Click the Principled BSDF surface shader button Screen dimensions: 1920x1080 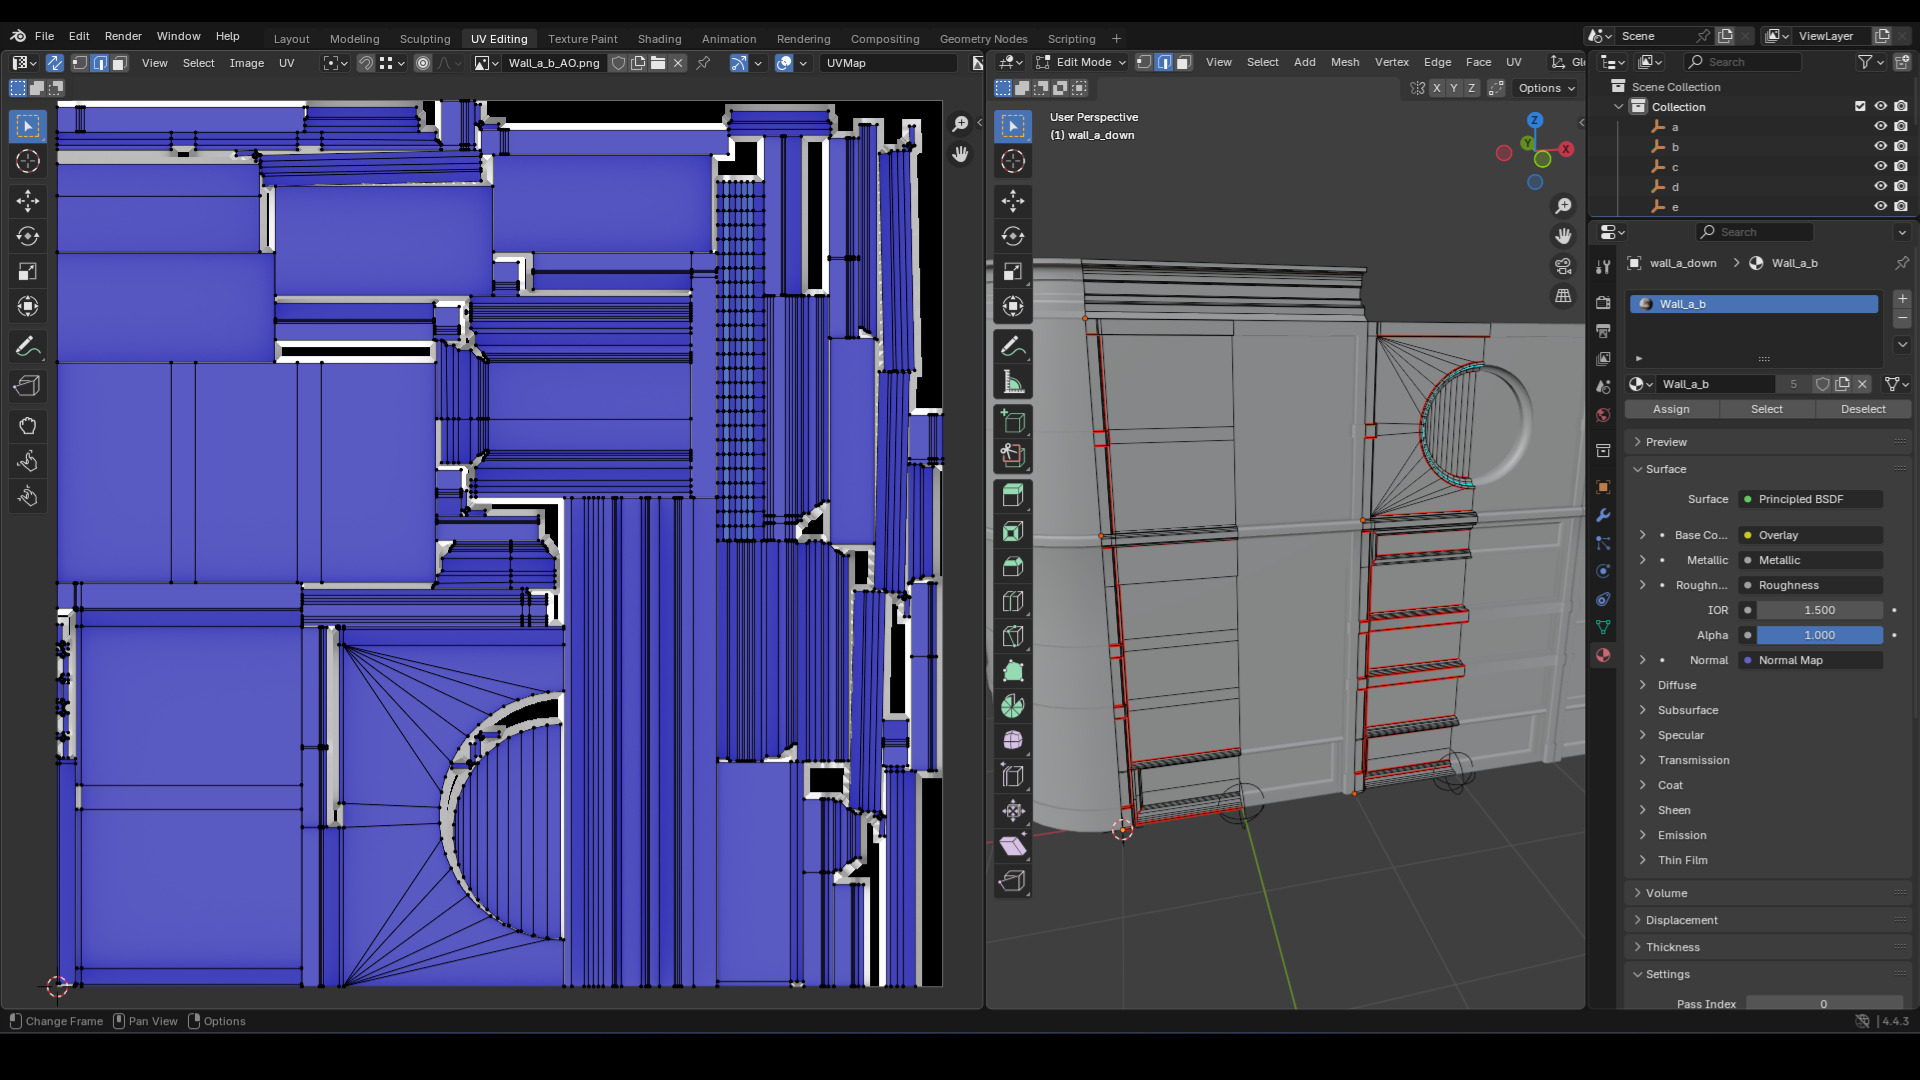click(1811, 499)
